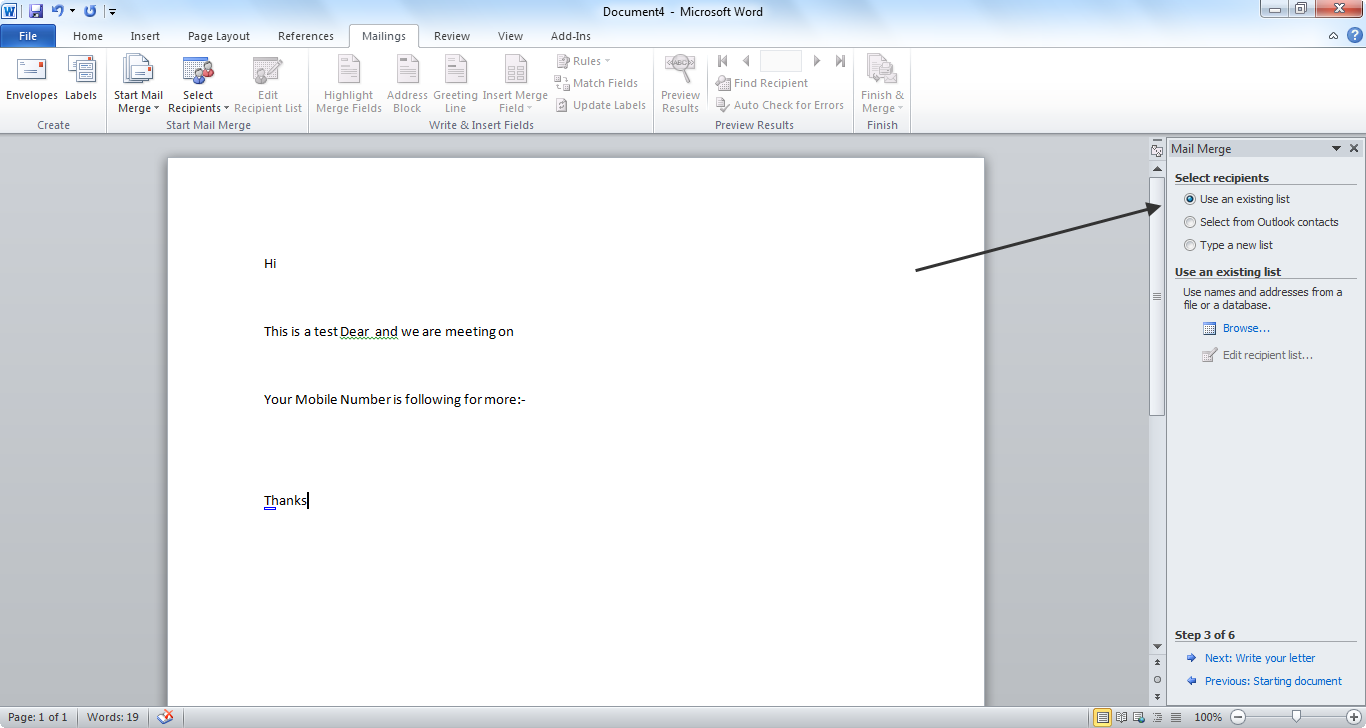Screen dimensions: 1366x728
Task: Open Mail Merge pane options arrow
Action: pyautogui.click(x=1336, y=148)
